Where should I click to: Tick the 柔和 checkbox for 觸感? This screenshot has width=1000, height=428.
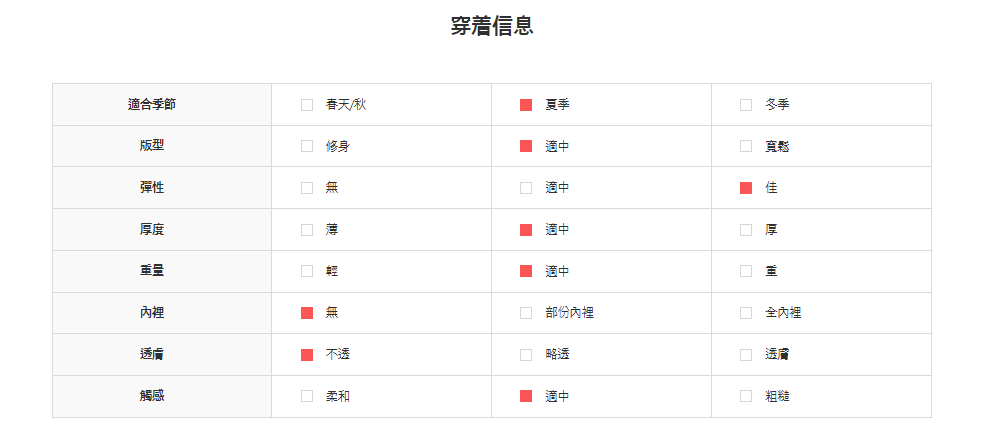[x=307, y=396]
